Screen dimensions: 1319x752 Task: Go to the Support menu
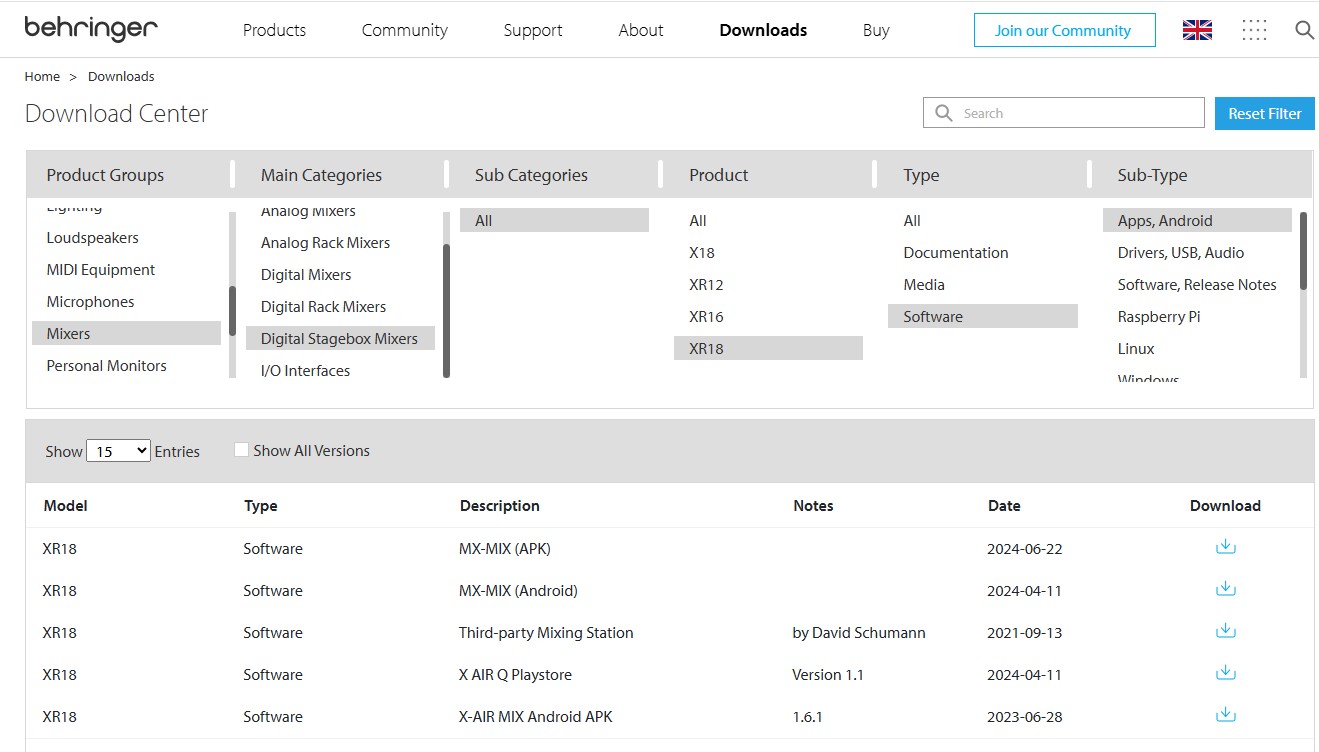click(532, 30)
